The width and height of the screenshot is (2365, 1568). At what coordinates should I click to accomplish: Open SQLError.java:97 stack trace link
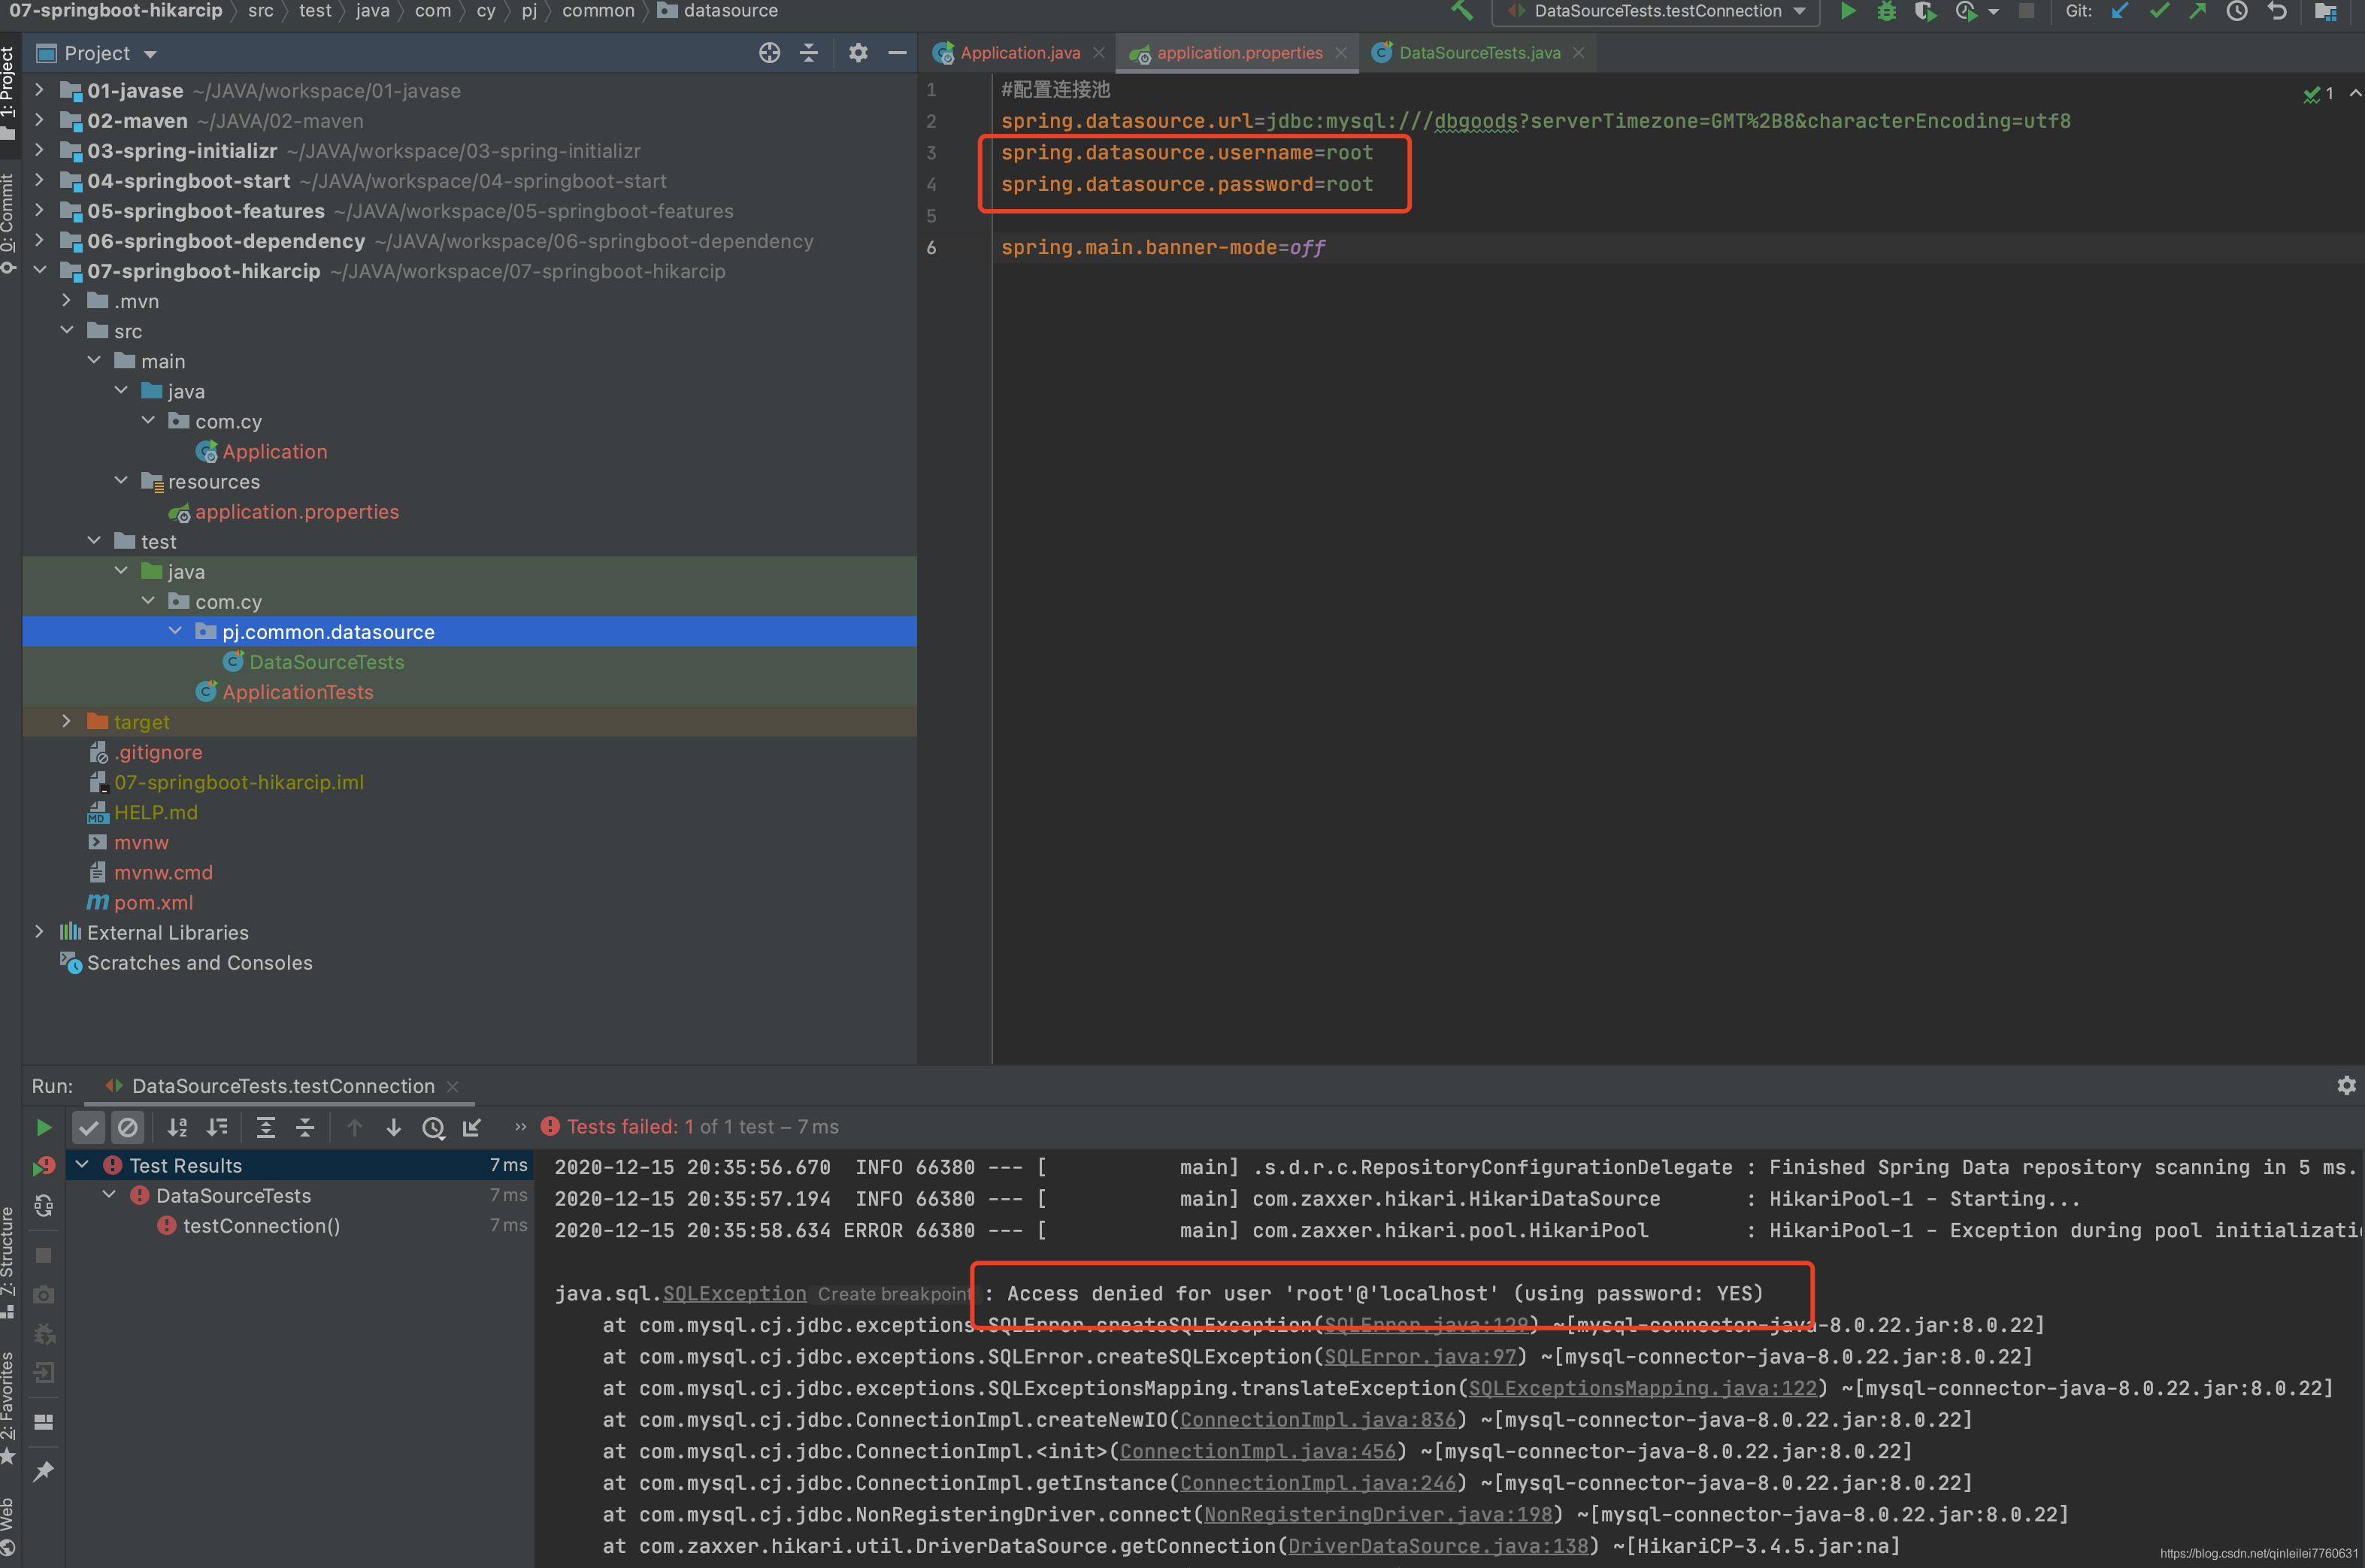(1420, 1356)
